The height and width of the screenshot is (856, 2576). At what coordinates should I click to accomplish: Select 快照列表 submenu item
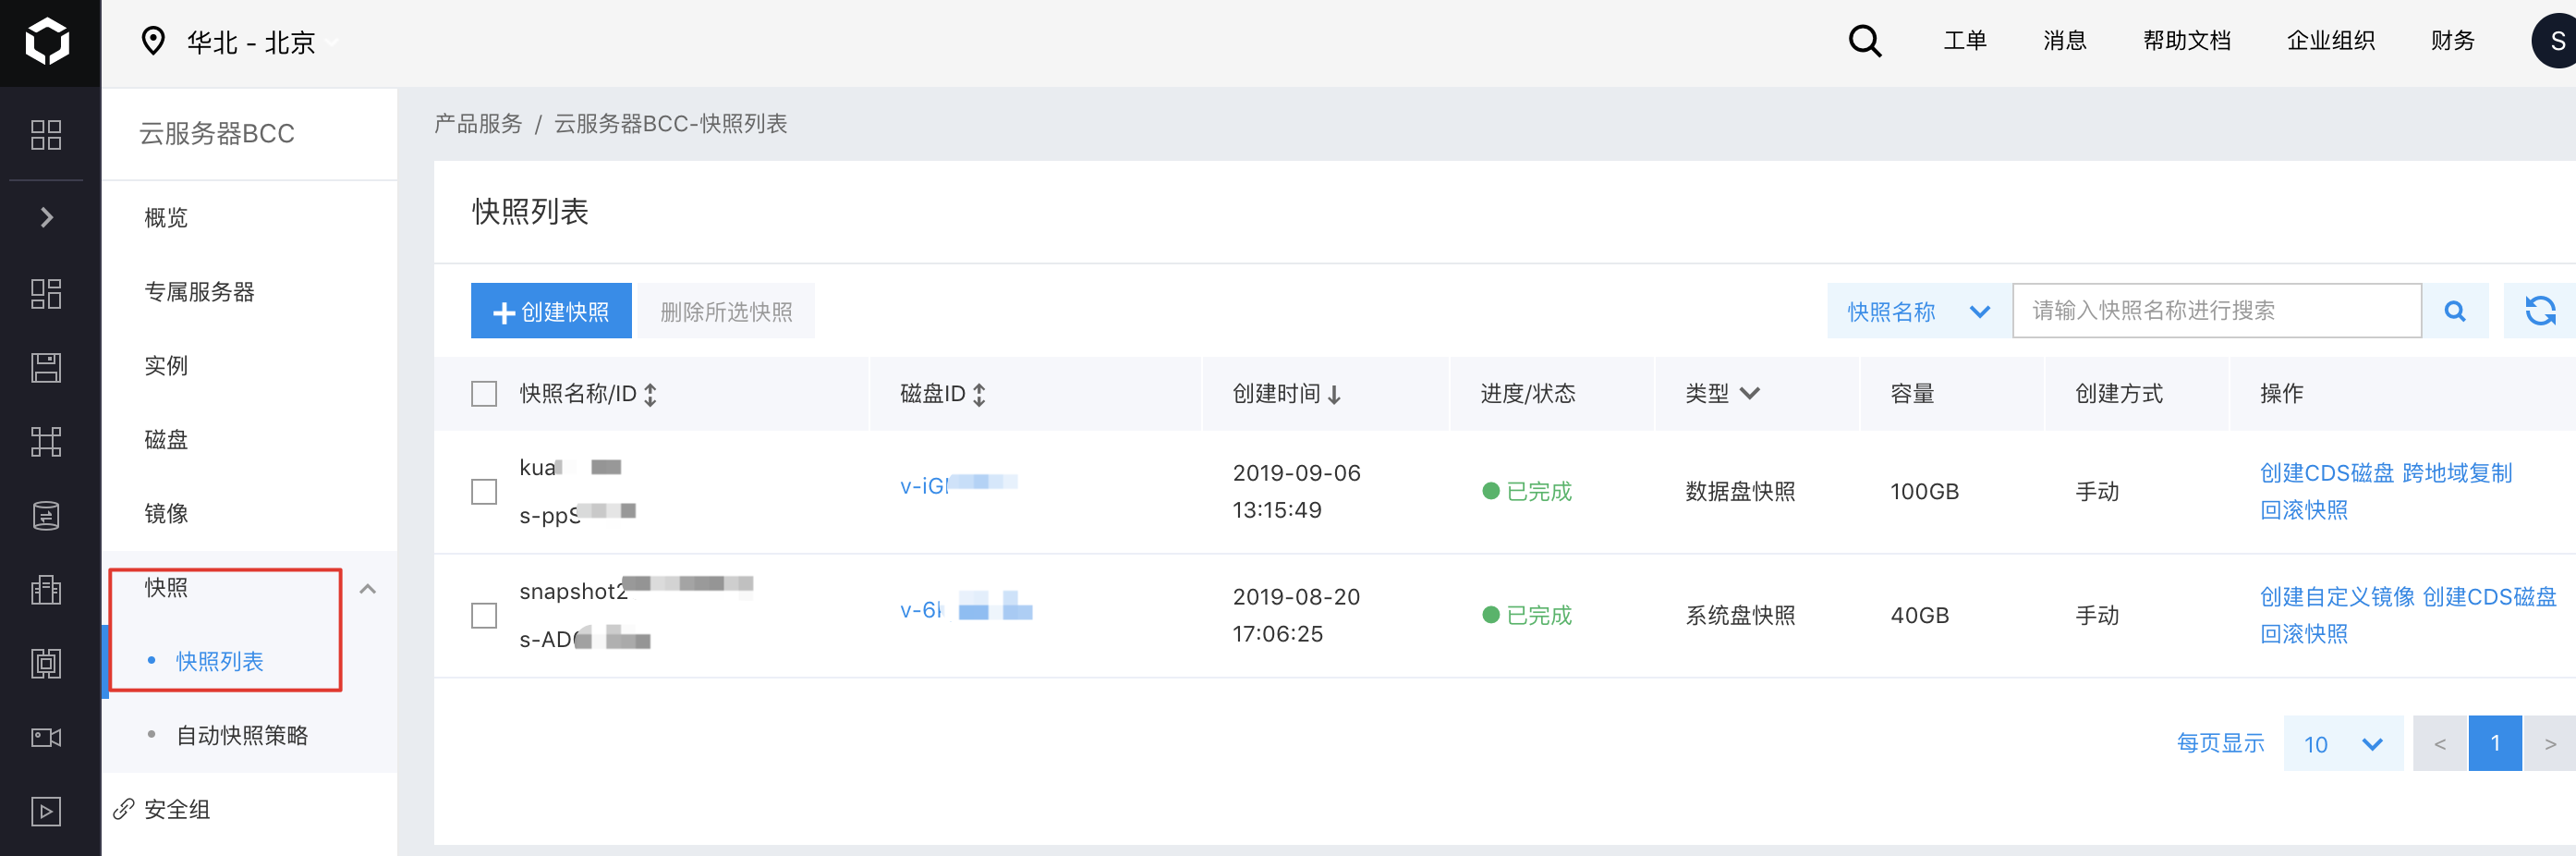(x=220, y=662)
